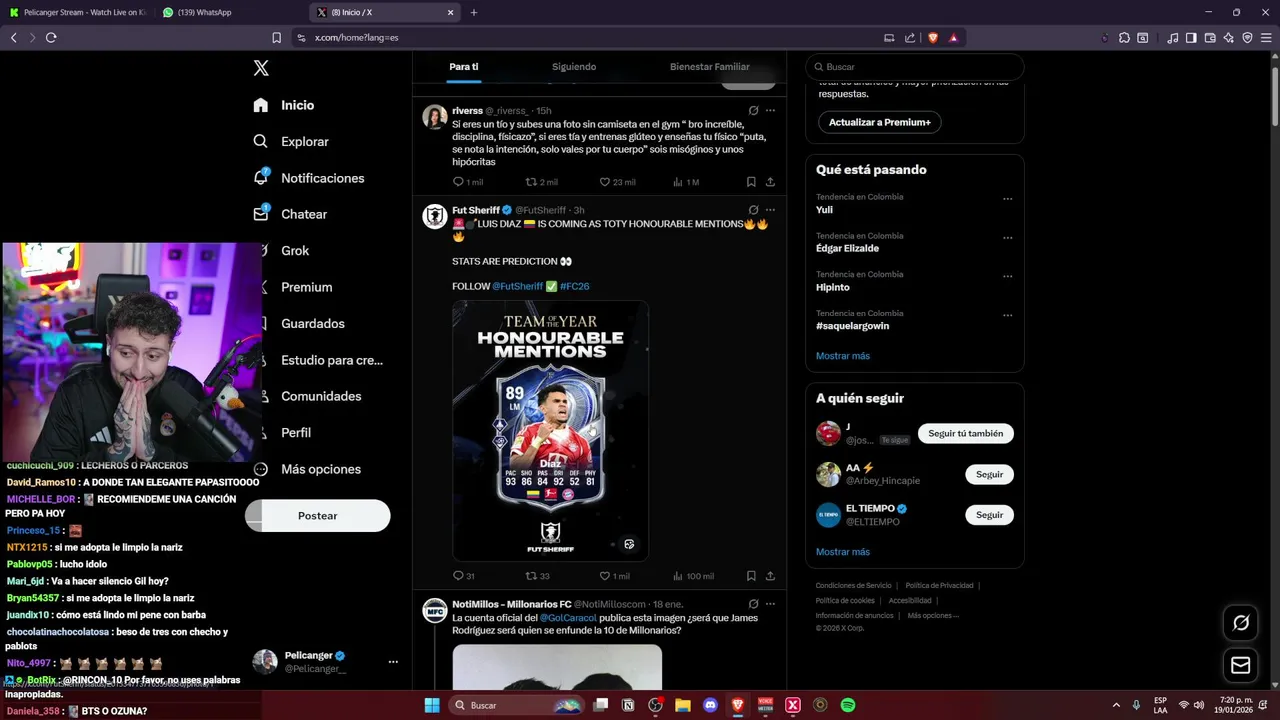Open Brave Leo AI icon
Screen dimensions: 1280x720
(1229, 37)
